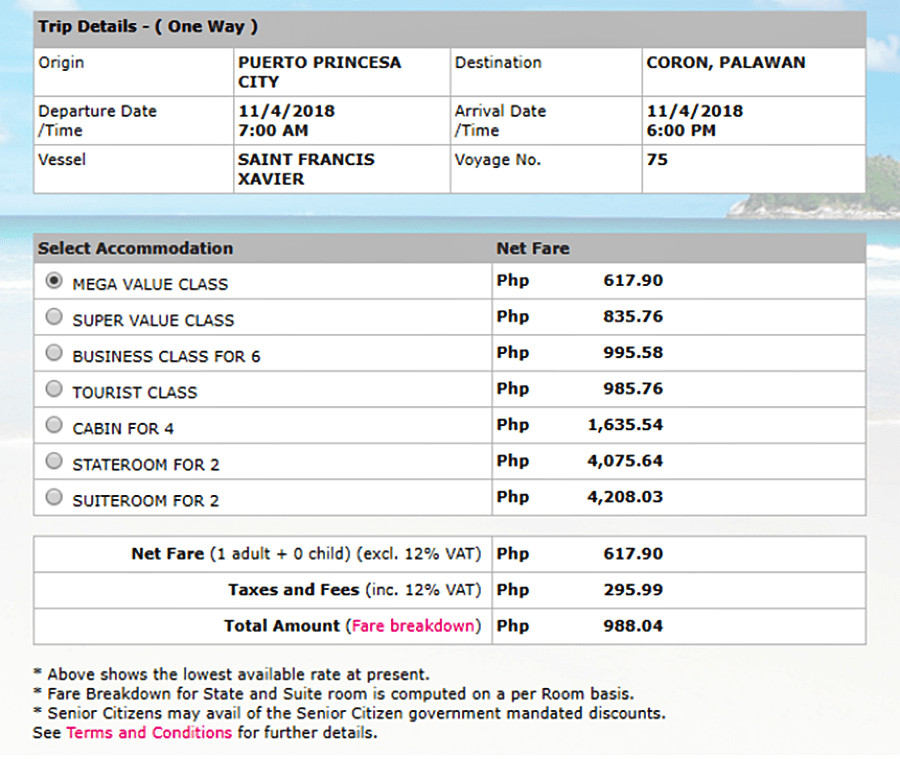
Task: Open the Terms and Conditions link
Action: click(149, 733)
